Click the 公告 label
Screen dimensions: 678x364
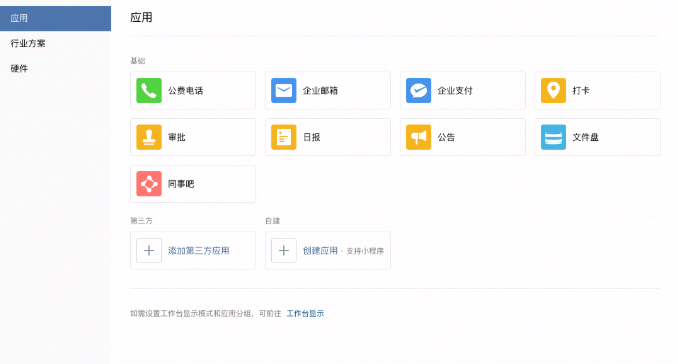point(446,137)
